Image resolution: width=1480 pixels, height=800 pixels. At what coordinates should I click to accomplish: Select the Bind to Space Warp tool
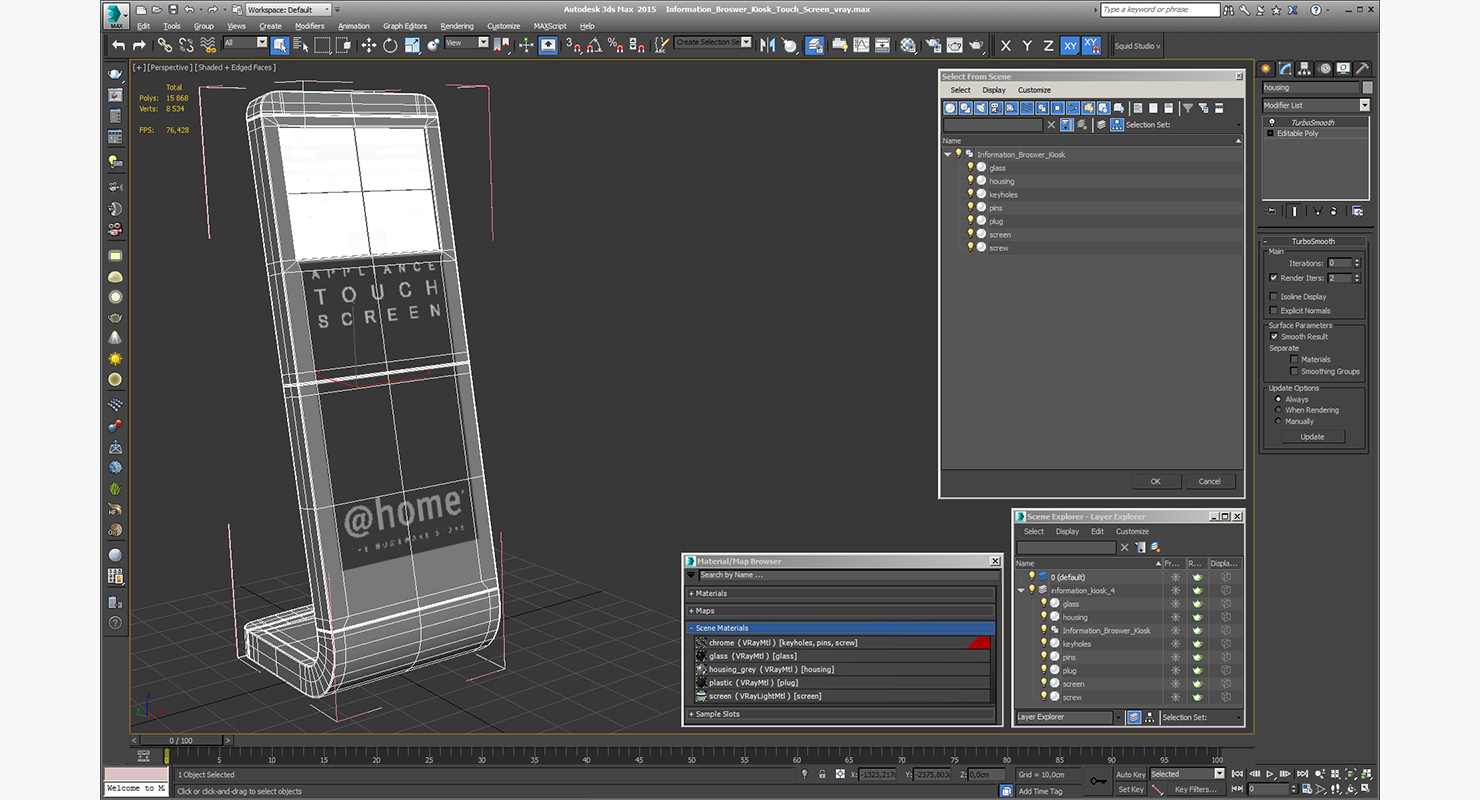tap(208, 45)
